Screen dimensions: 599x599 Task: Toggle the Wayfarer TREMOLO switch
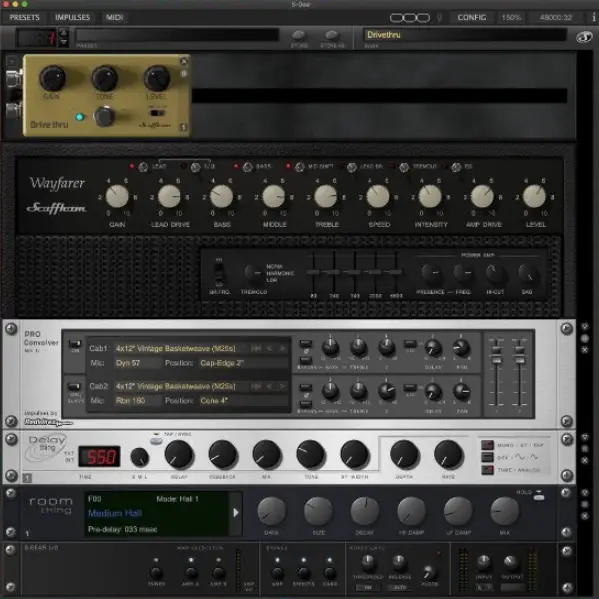click(404, 167)
